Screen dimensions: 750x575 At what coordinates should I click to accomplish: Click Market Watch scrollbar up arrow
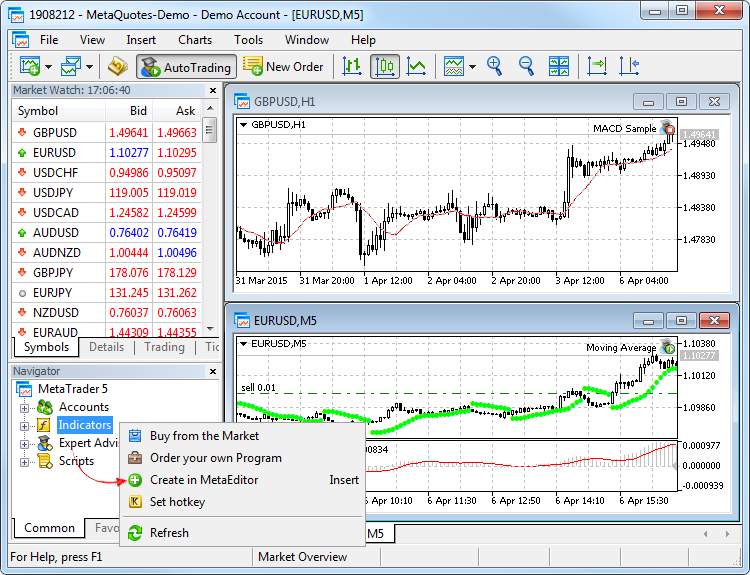point(210,109)
